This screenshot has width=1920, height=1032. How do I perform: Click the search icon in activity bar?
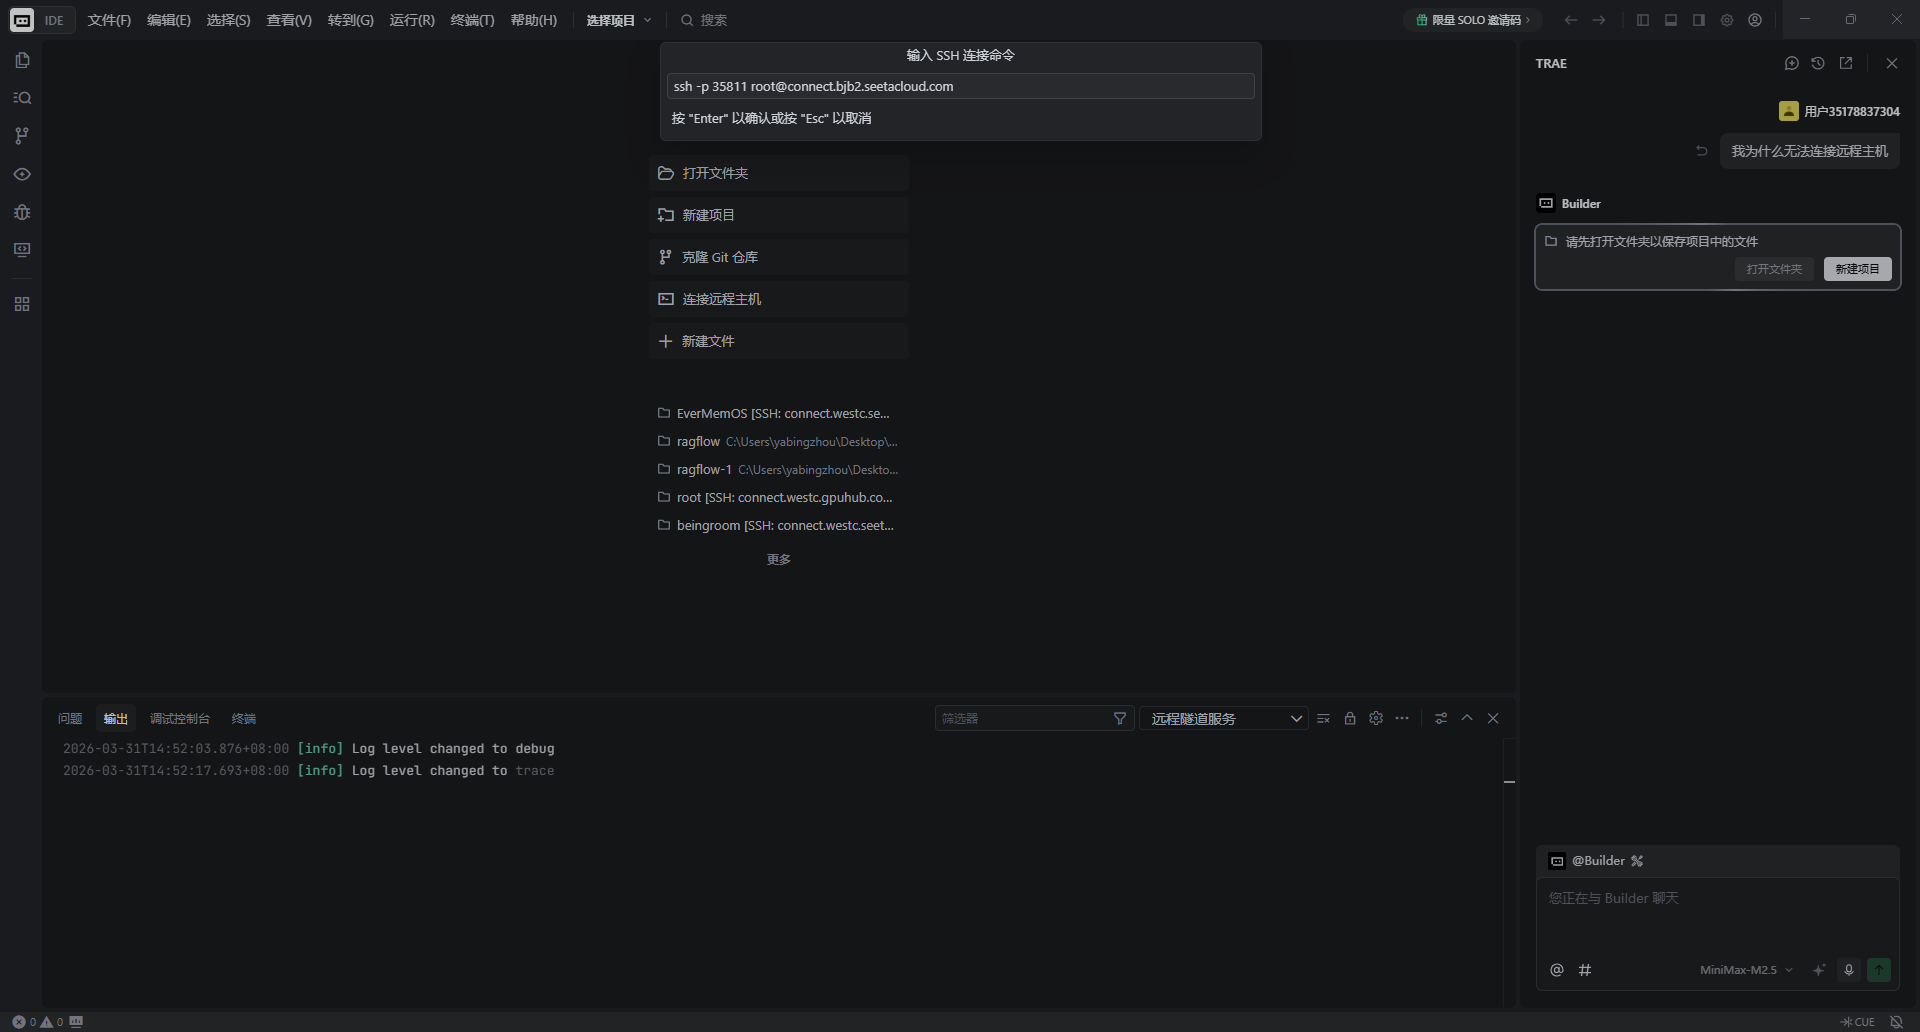point(22,98)
